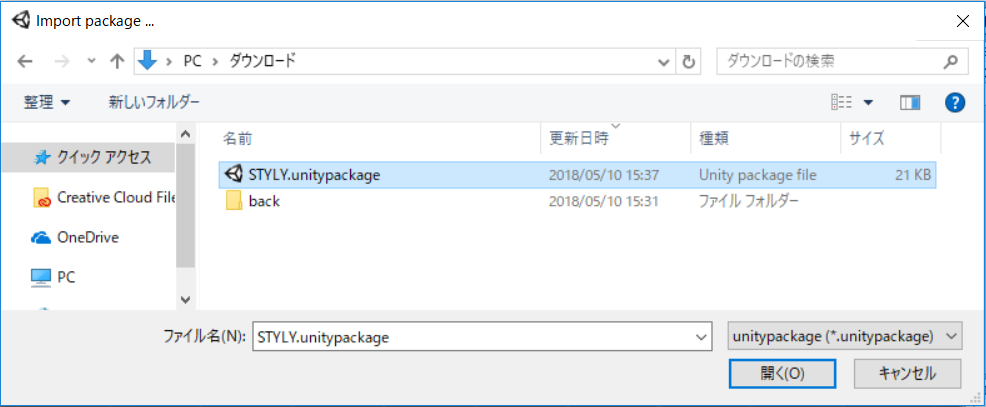986x407 pixels.
Task: Open OneDrive in the navigation pane
Action: pos(75,237)
